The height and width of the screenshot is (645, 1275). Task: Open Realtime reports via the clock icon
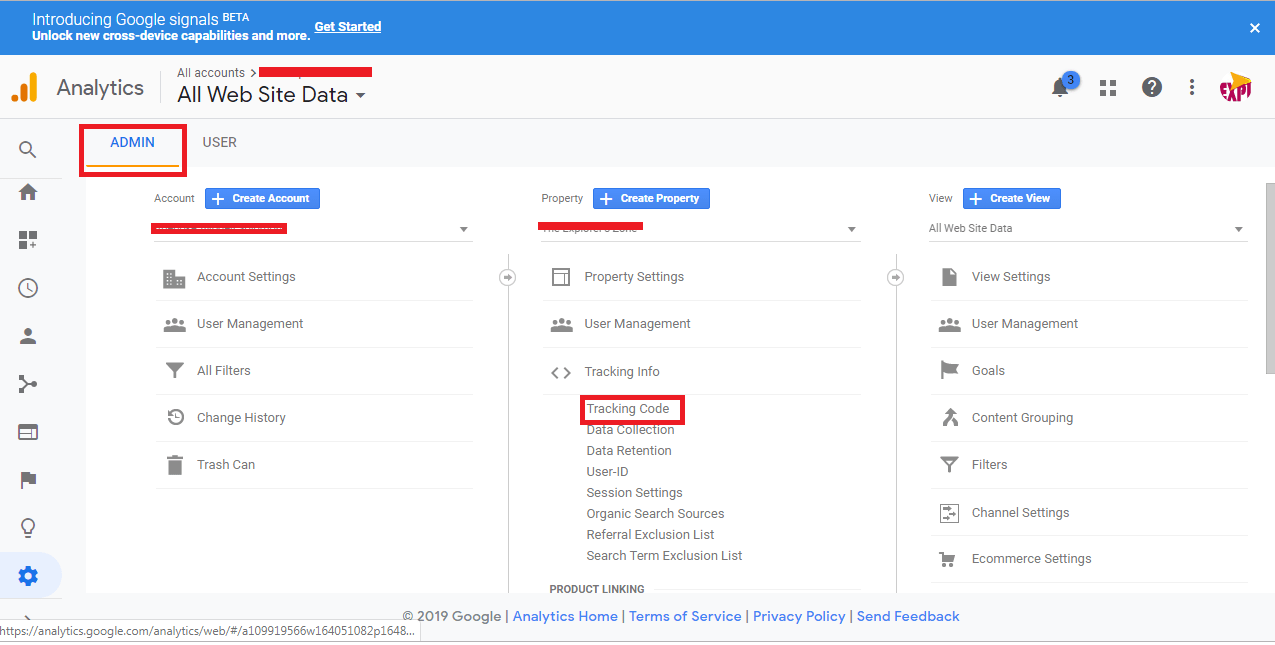coord(27,287)
